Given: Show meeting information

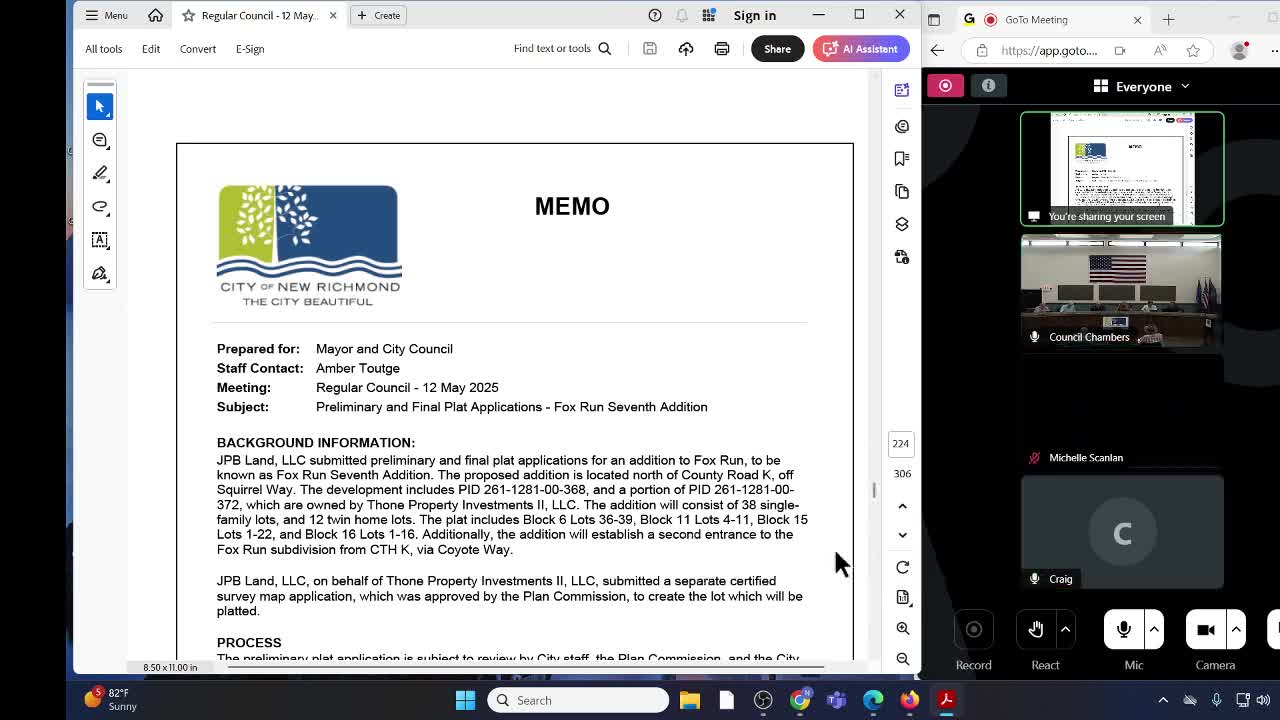Looking at the screenshot, I should point(988,86).
